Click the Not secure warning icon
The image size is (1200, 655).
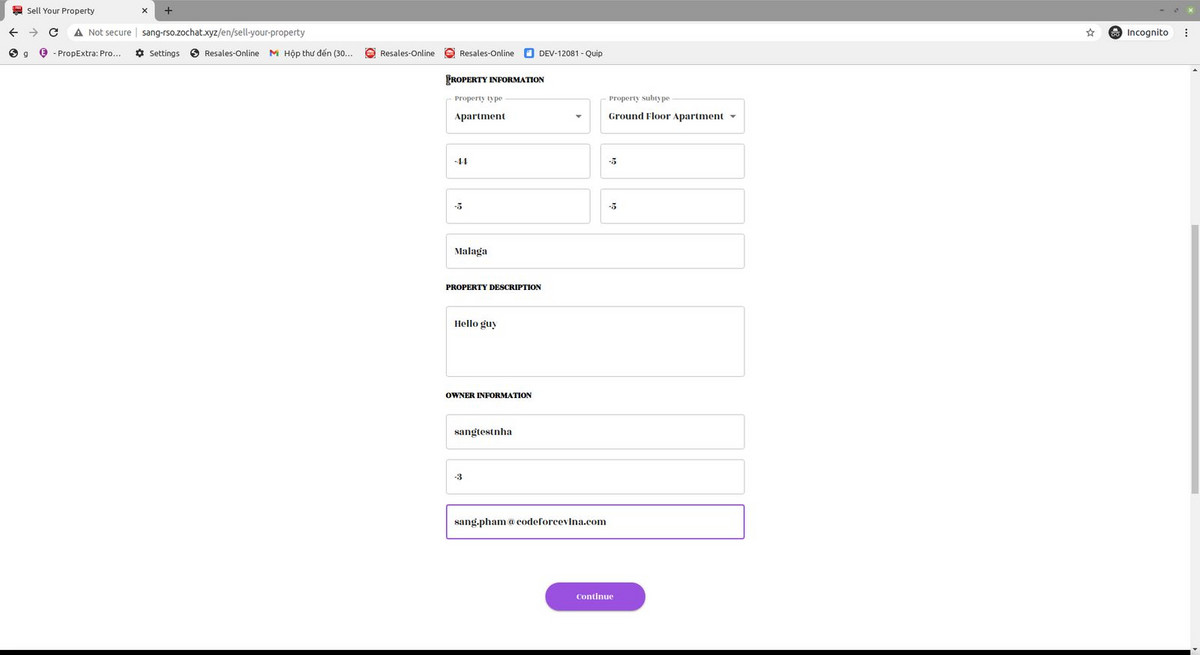(78, 32)
